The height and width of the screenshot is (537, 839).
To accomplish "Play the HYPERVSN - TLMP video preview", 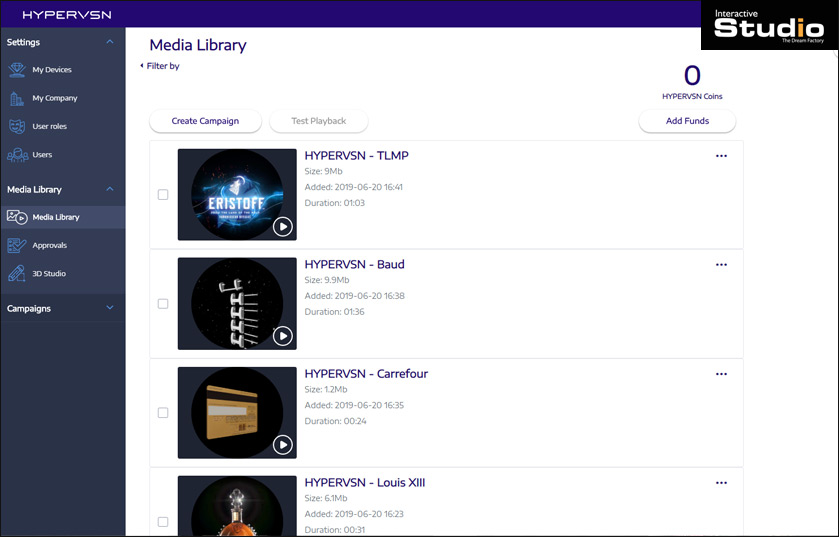I will click(283, 227).
